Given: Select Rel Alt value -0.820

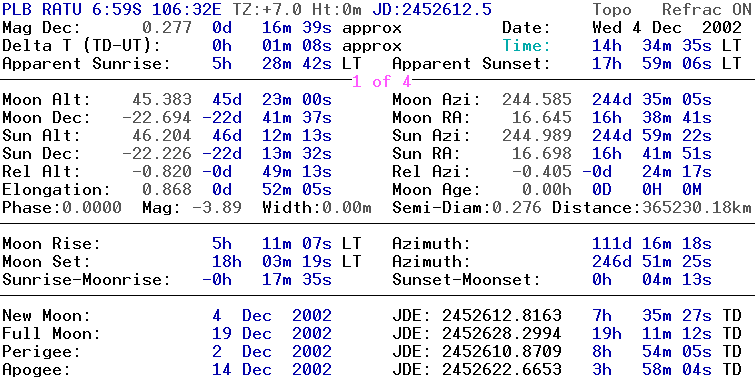Looking at the screenshot, I should 162,172.
